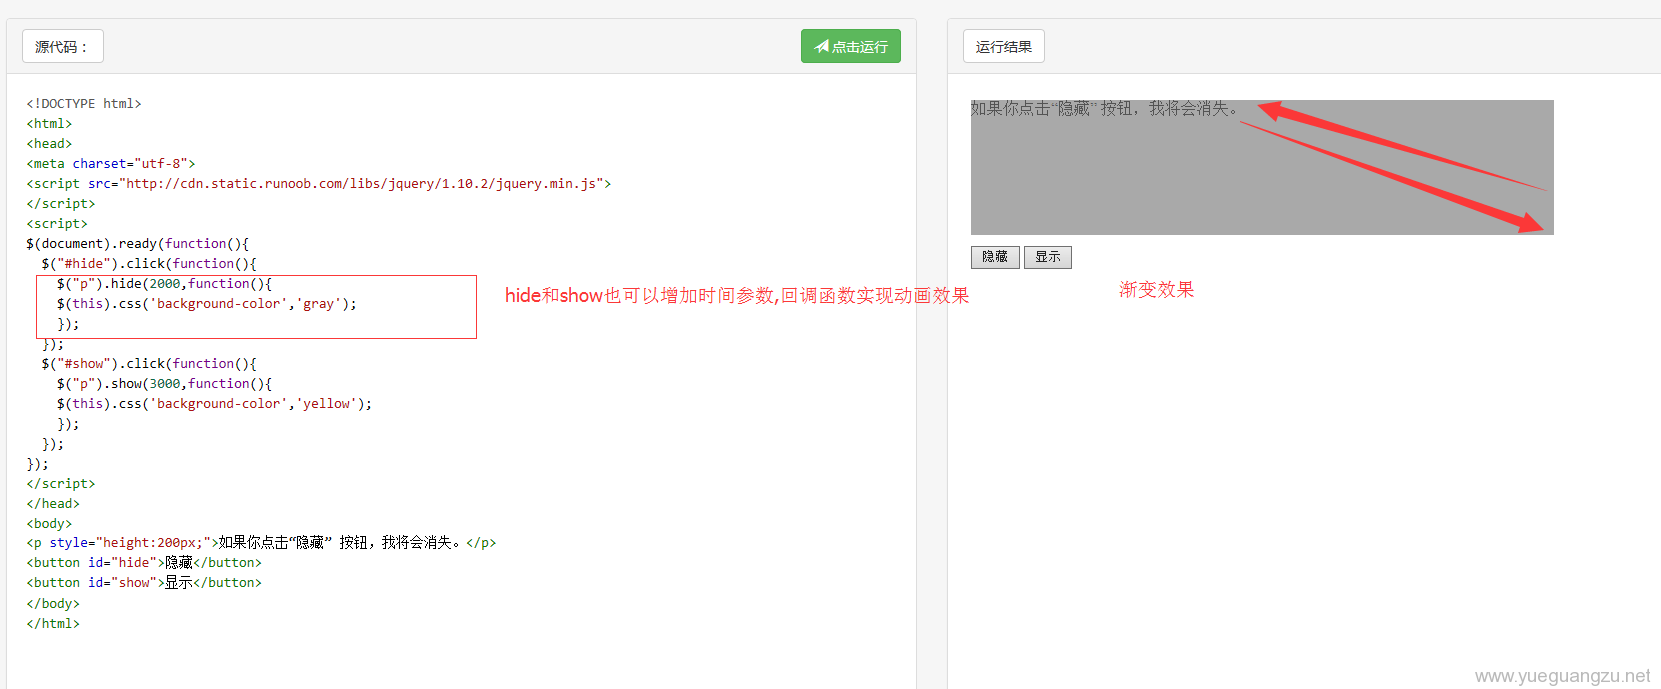This screenshot has width=1661, height=689.
Task: Click the $(document).ready(function(){ line
Action: [x=137, y=243]
